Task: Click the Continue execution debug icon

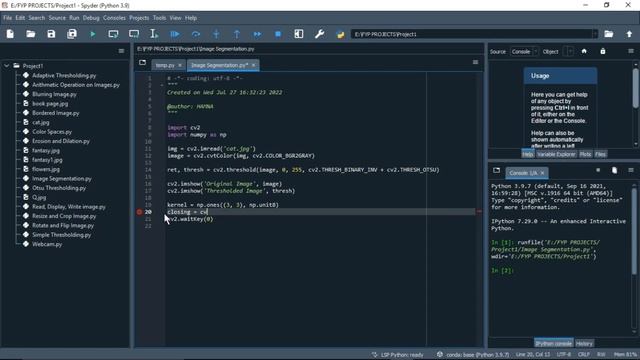Action: tap(257, 34)
